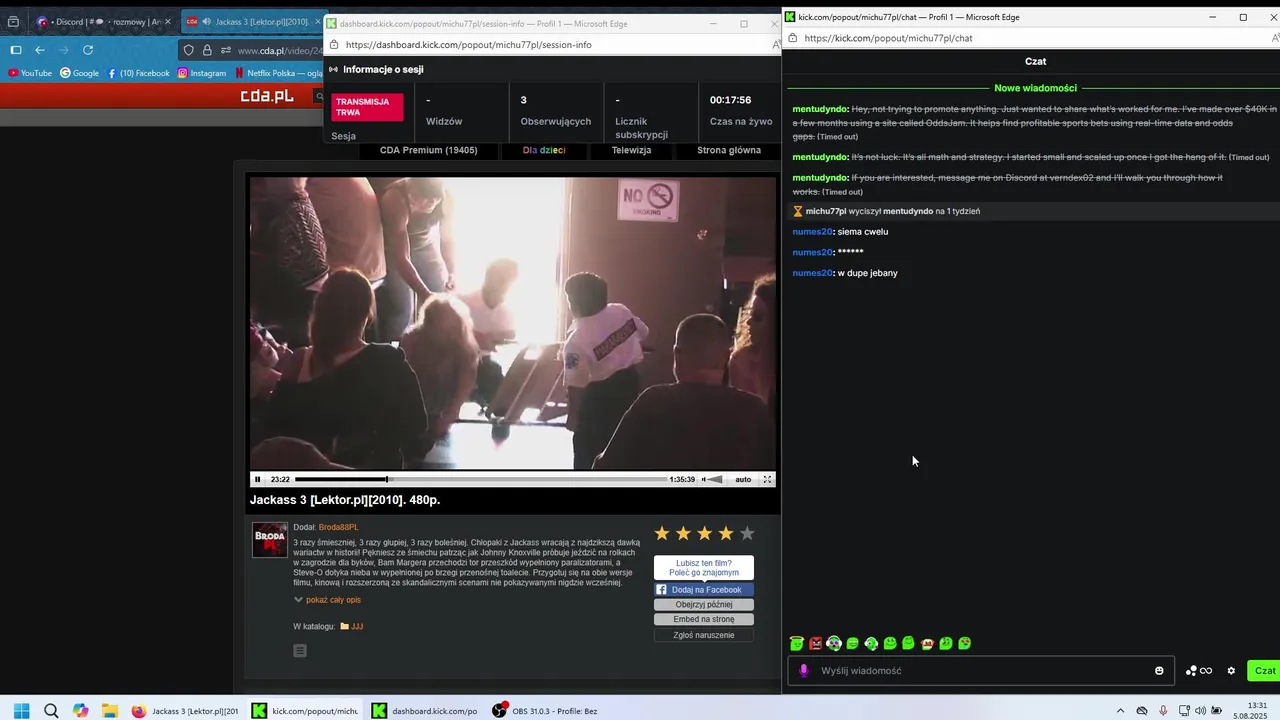Click the purple microphone icon in chat input
1280x720 pixels.
coord(803,671)
